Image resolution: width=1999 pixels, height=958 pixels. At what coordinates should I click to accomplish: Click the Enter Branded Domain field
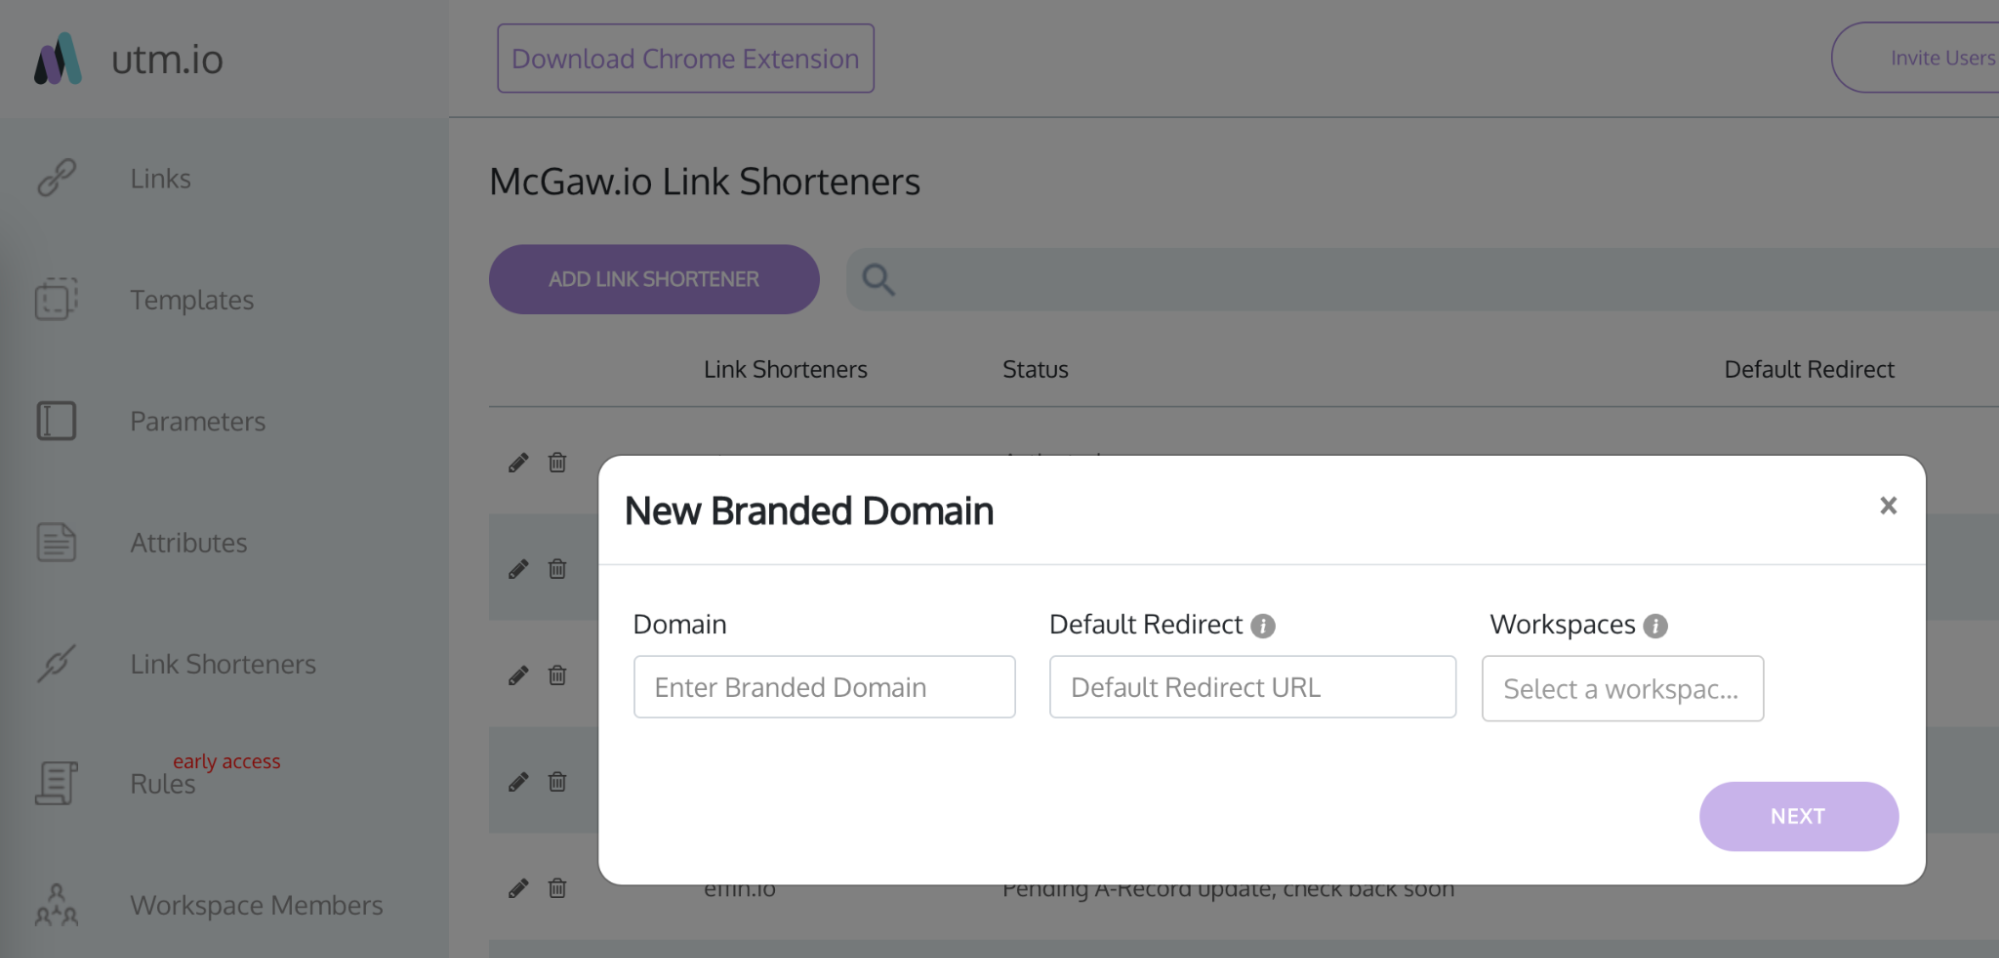(x=824, y=687)
